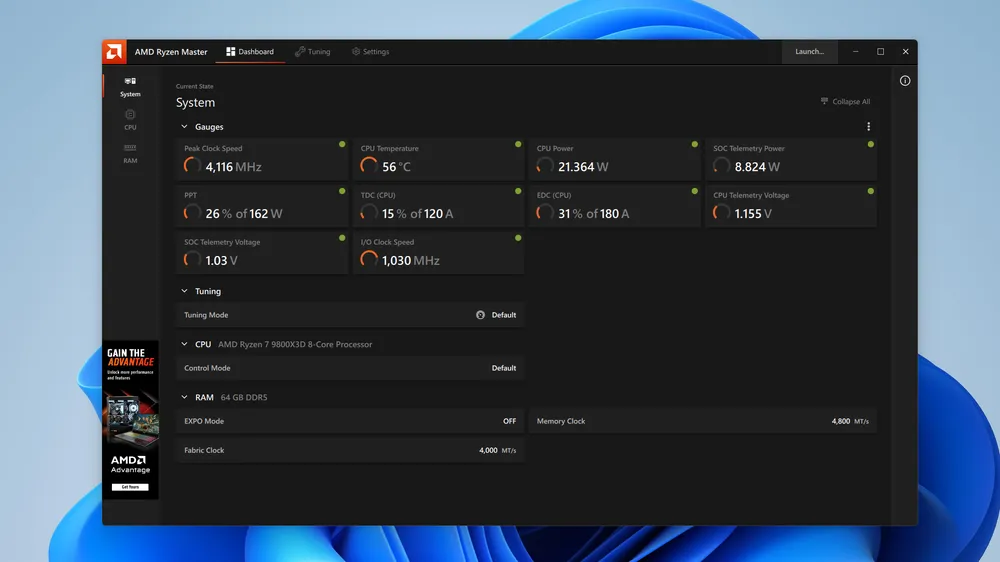This screenshot has width=1000, height=562.
Task: Click the TDC (CPU) gauge dial
Action: click(x=369, y=213)
